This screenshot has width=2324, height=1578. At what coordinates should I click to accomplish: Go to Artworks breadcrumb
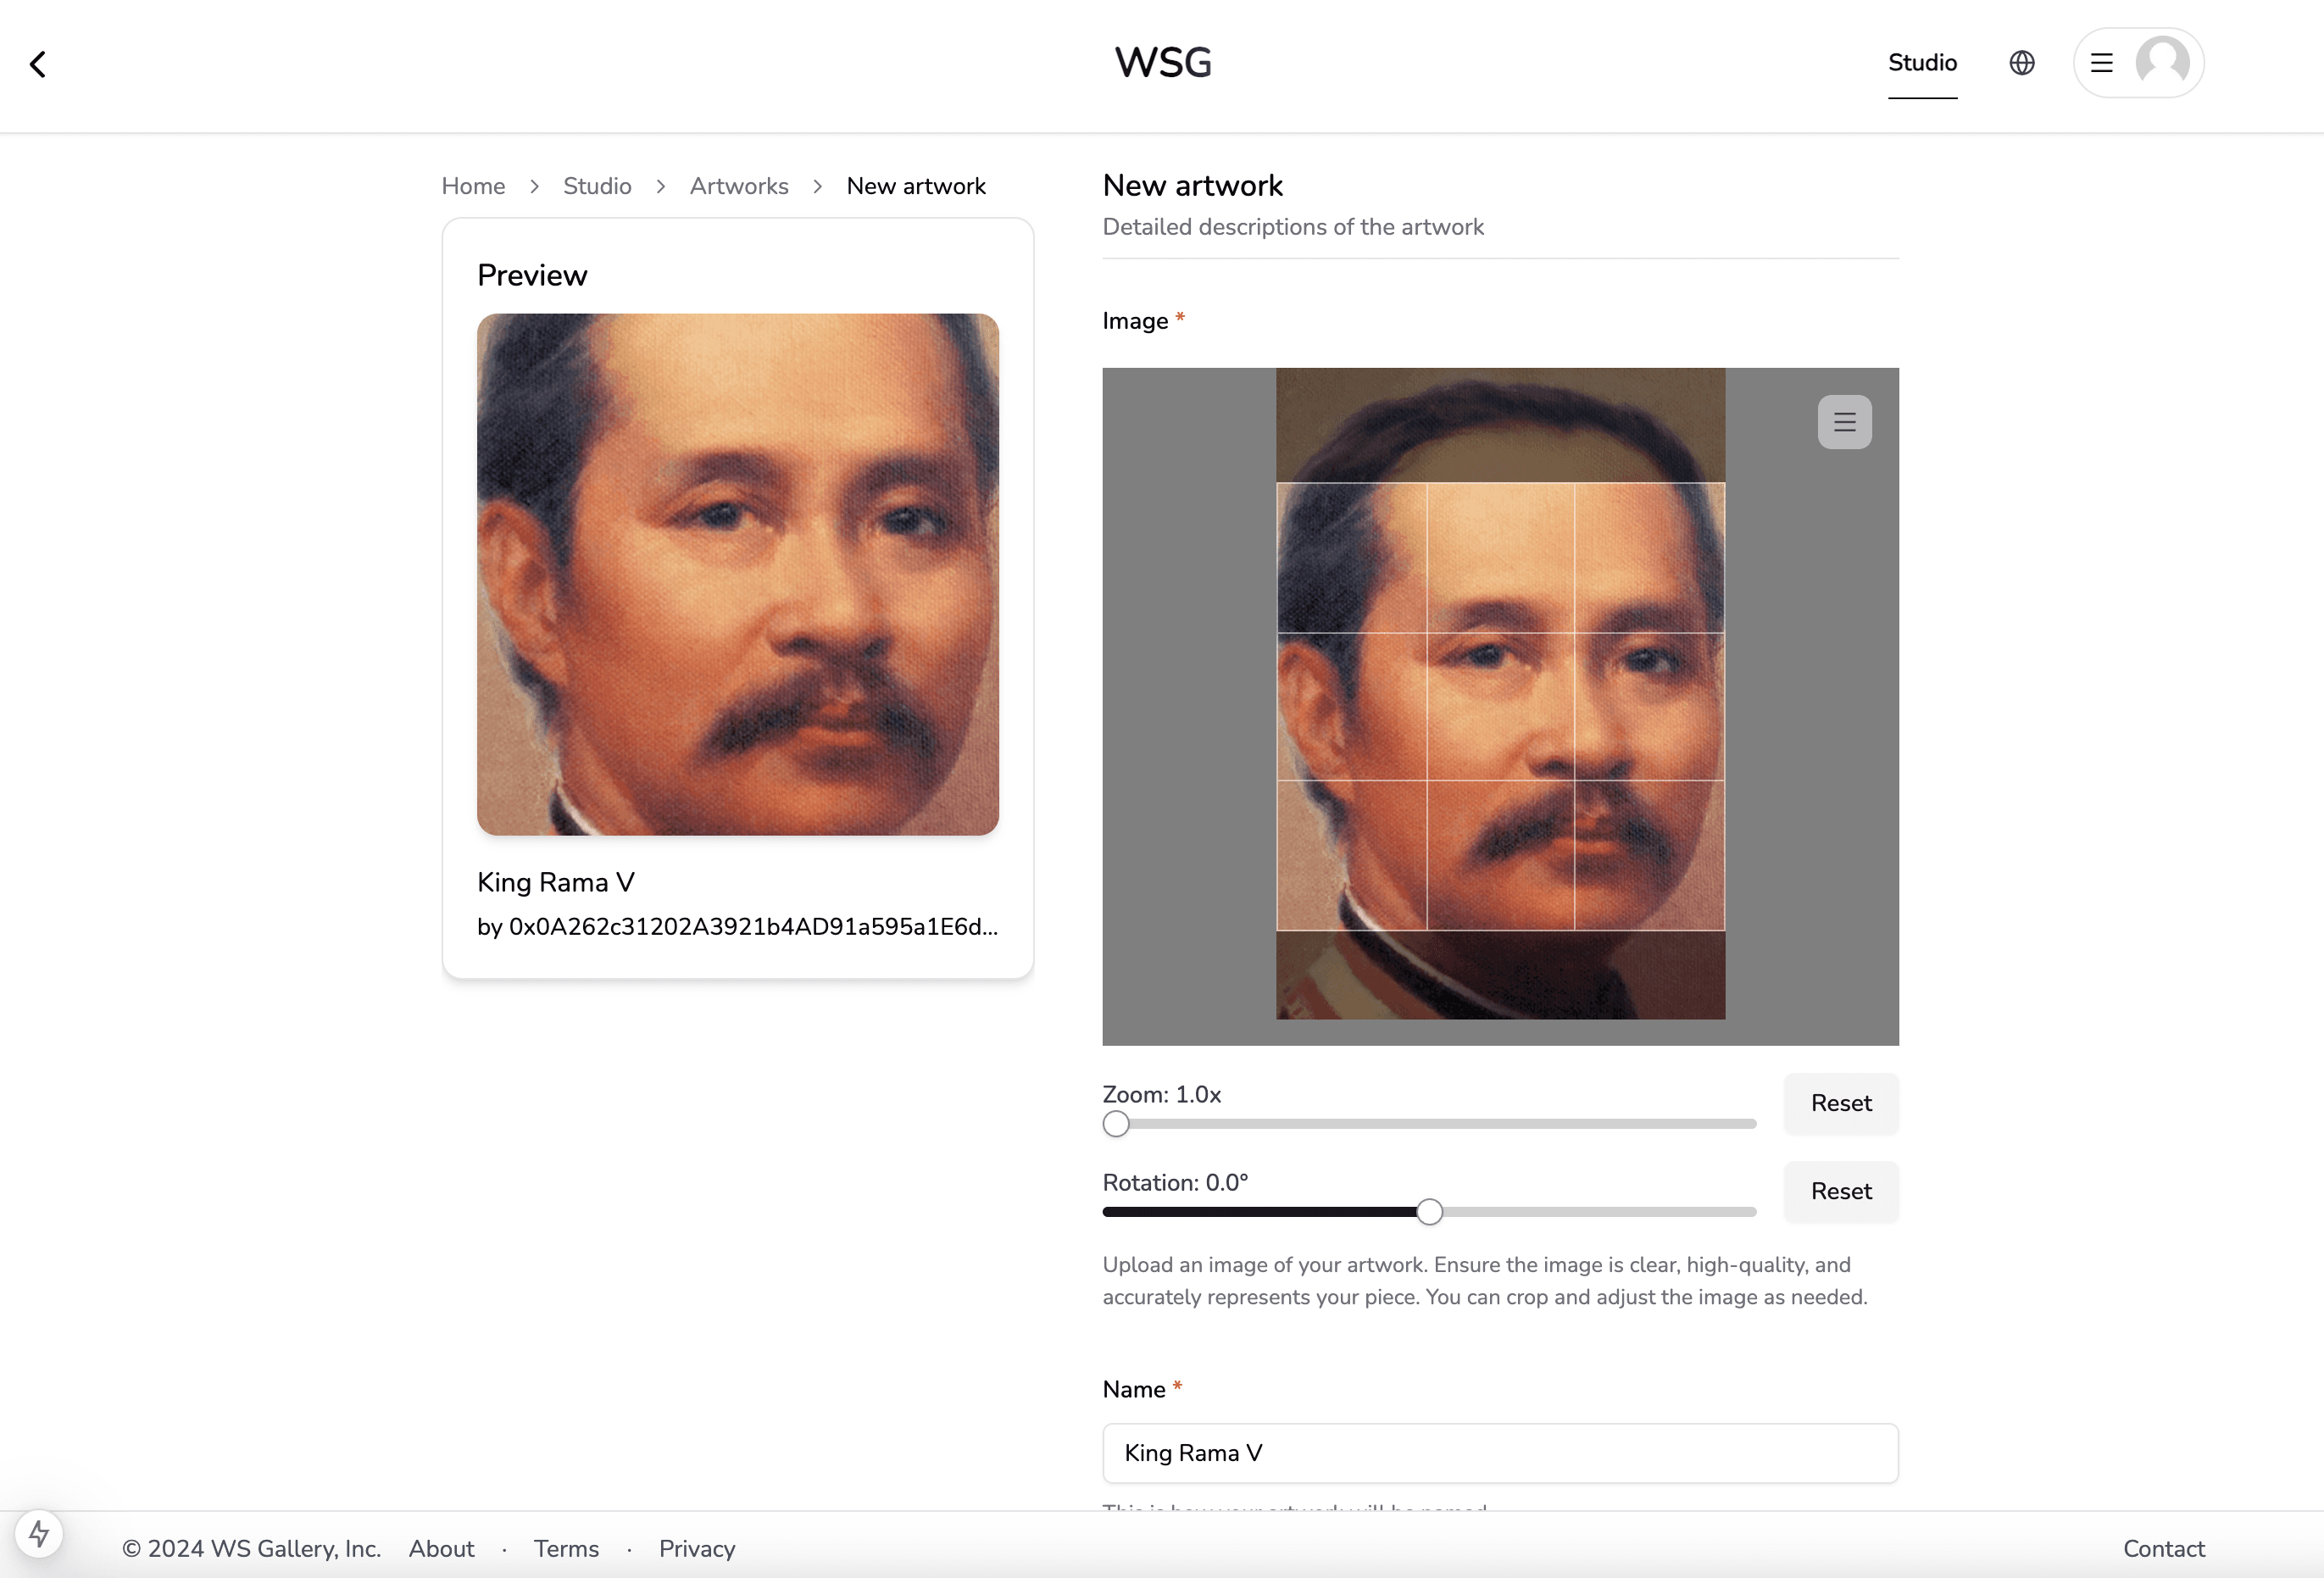(x=739, y=186)
